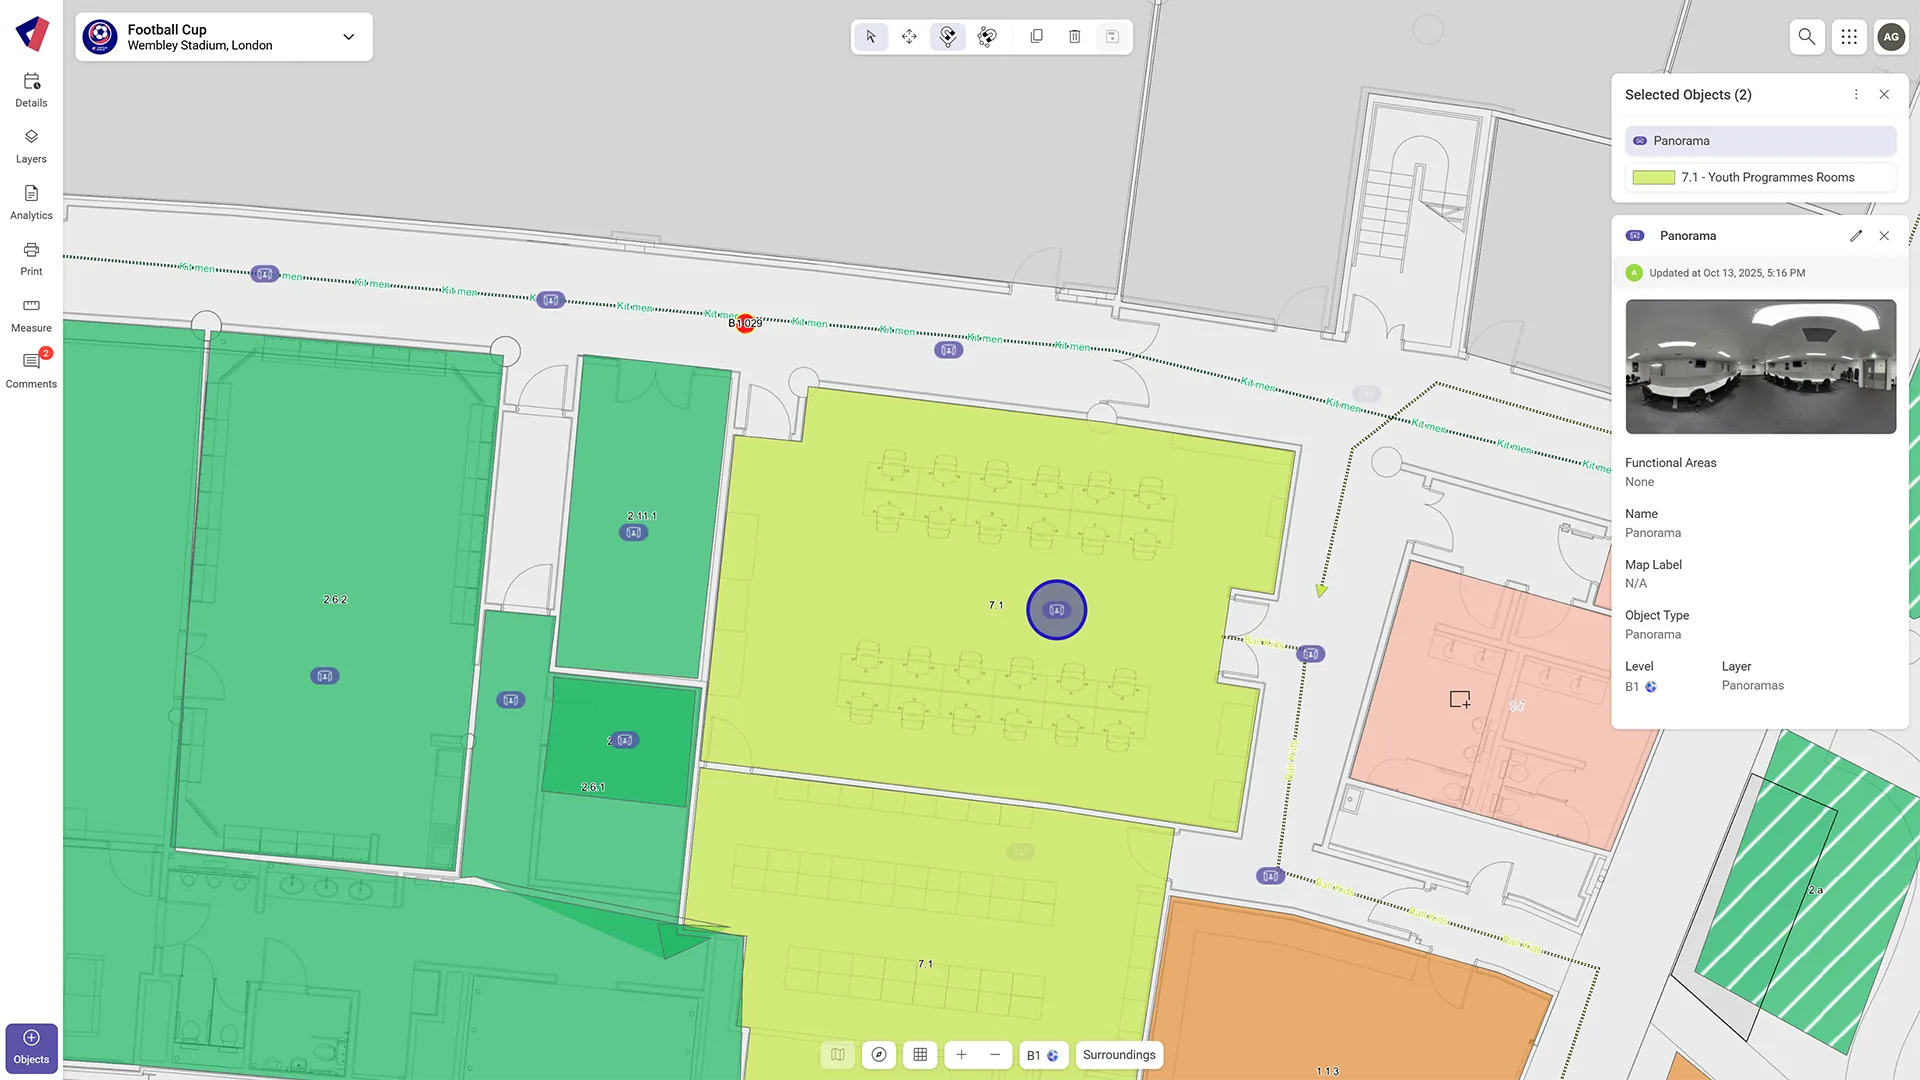Screen dimensions: 1920x1080
Task: Open the Football Cup project dropdown
Action: click(x=348, y=36)
